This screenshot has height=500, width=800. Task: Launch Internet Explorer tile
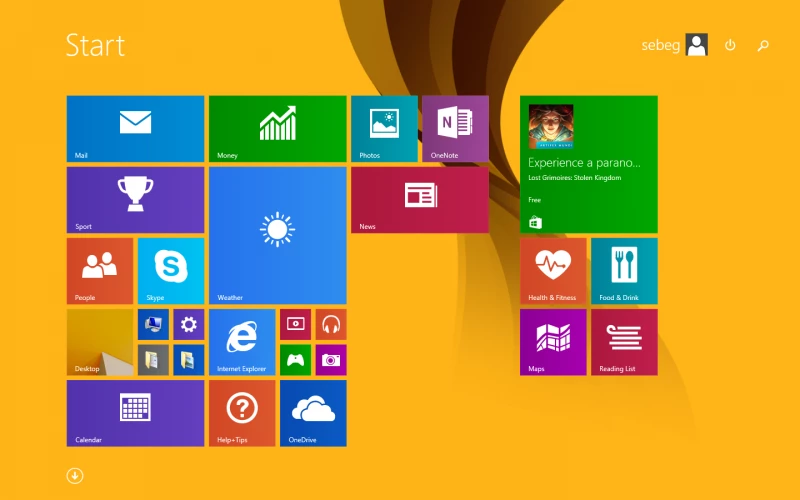(242, 342)
